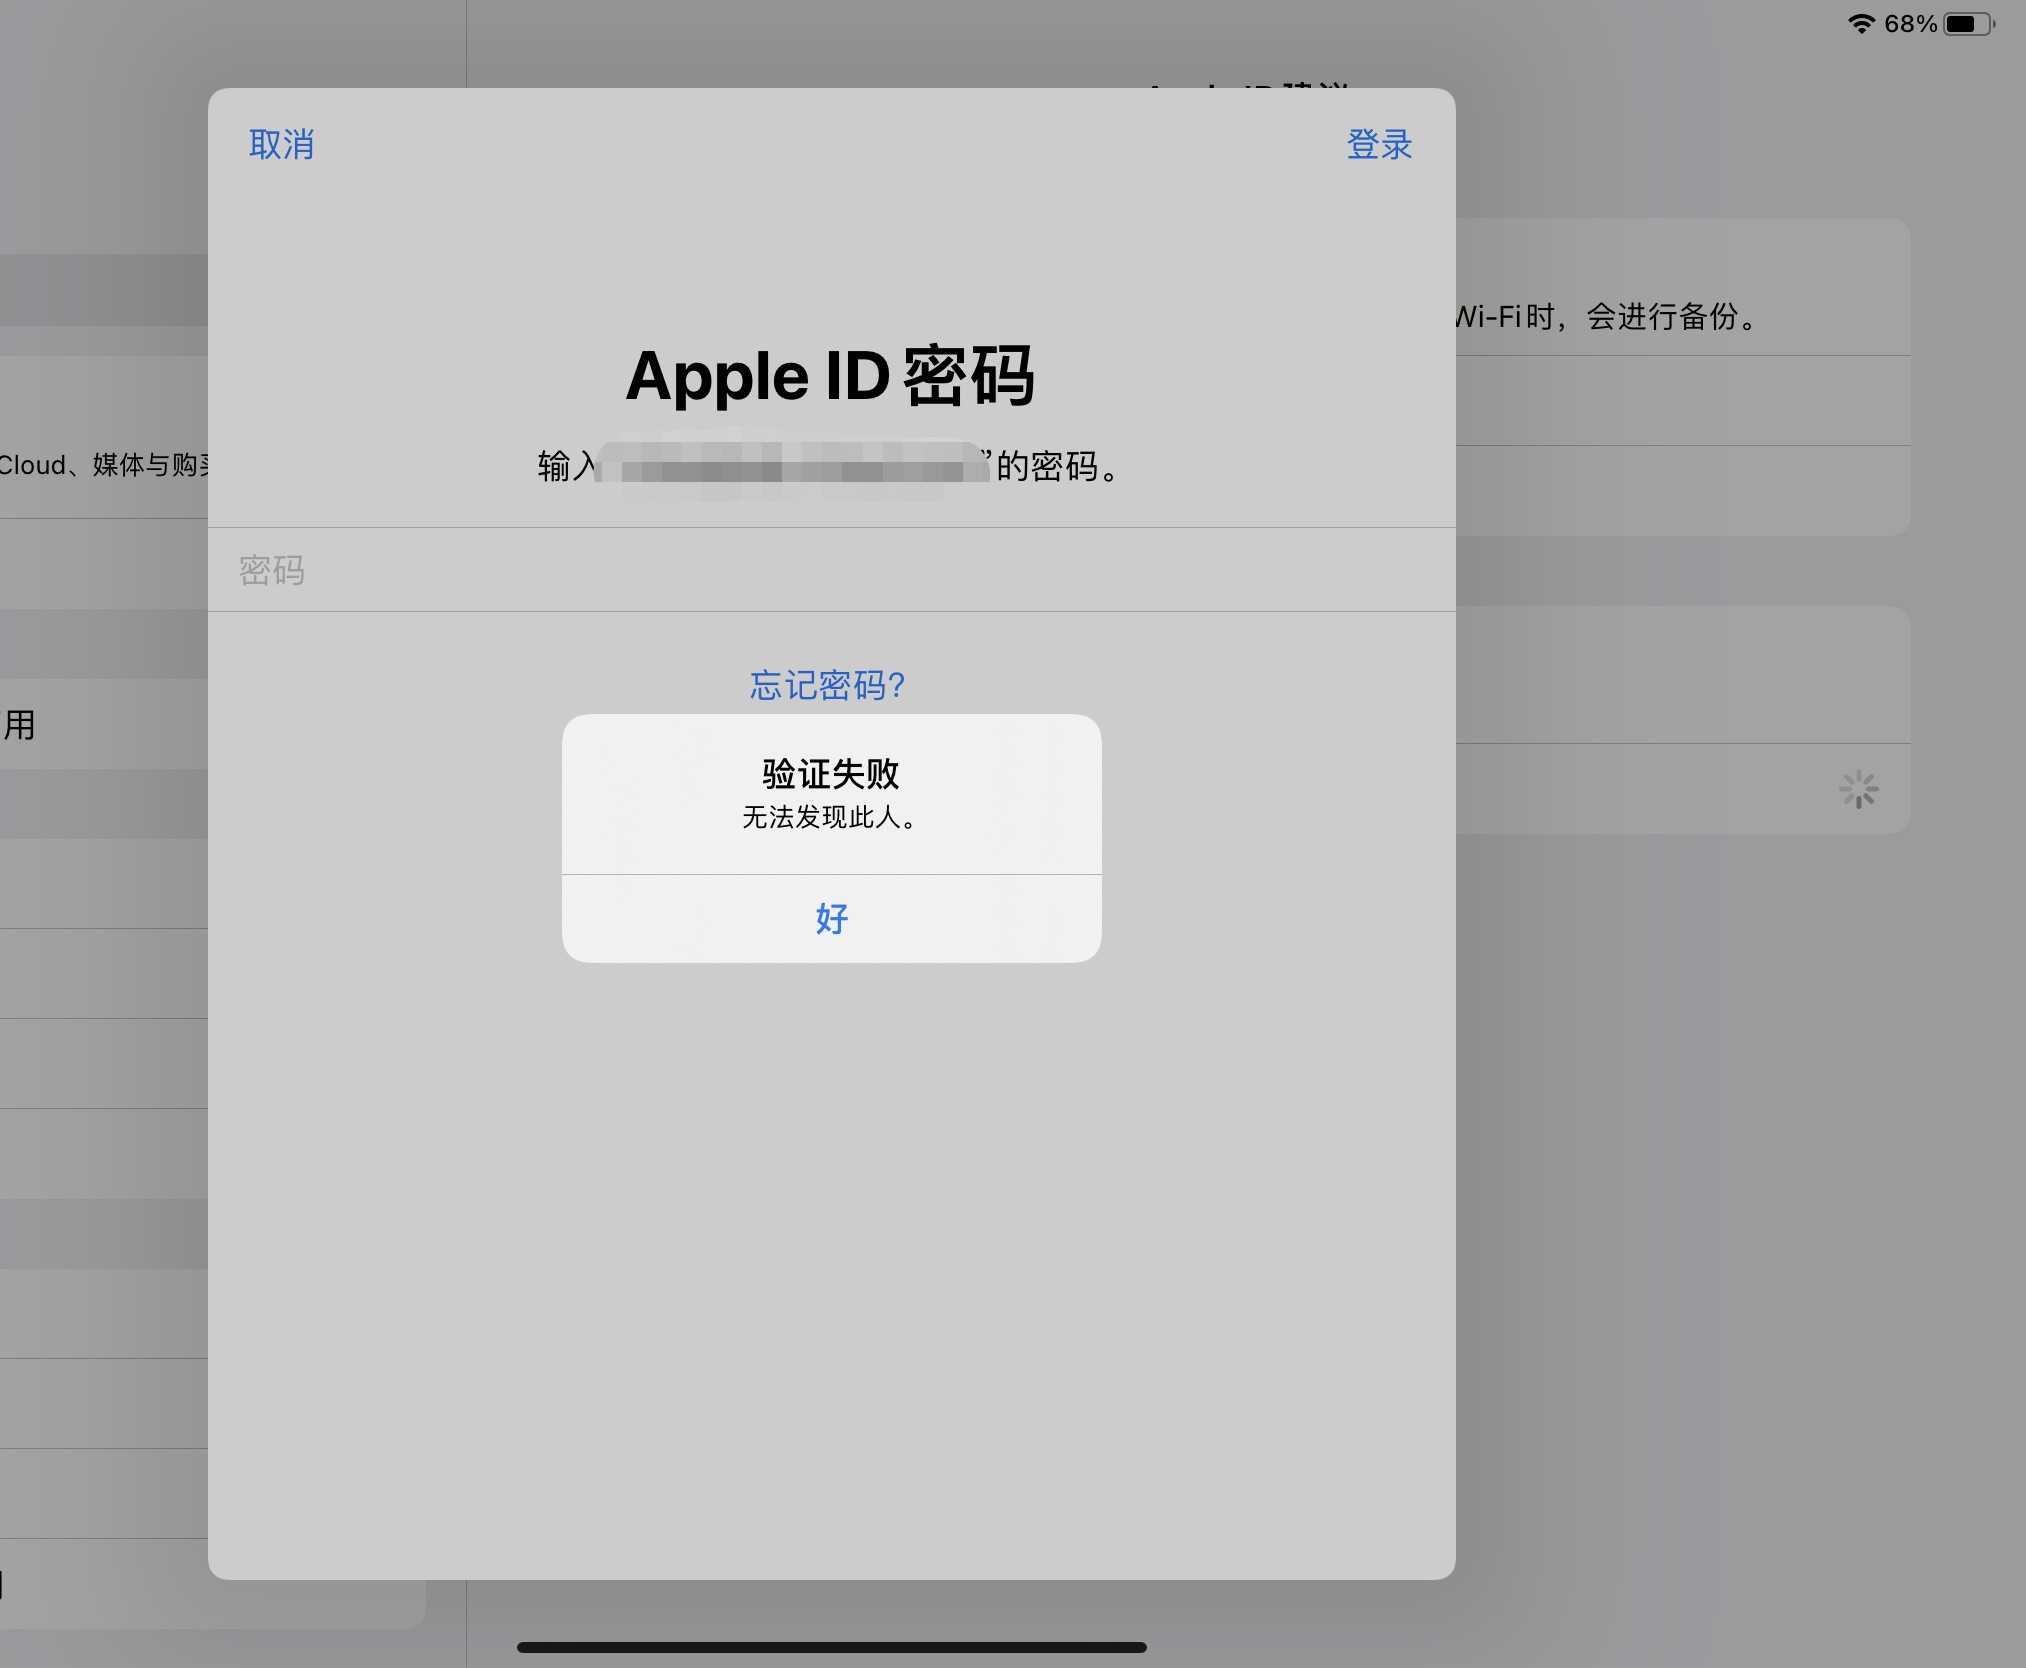
Task: Tap the battery status icon
Action: click(x=1969, y=24)
